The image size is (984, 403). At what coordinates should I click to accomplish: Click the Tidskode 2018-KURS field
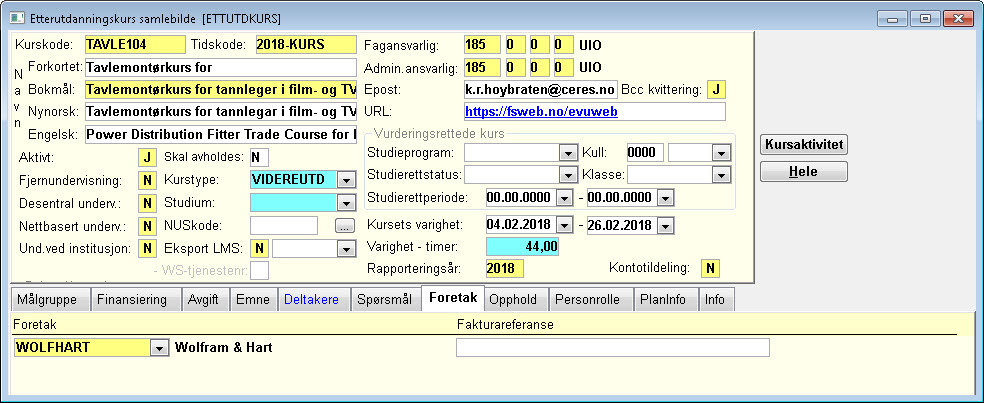(306, 45)
